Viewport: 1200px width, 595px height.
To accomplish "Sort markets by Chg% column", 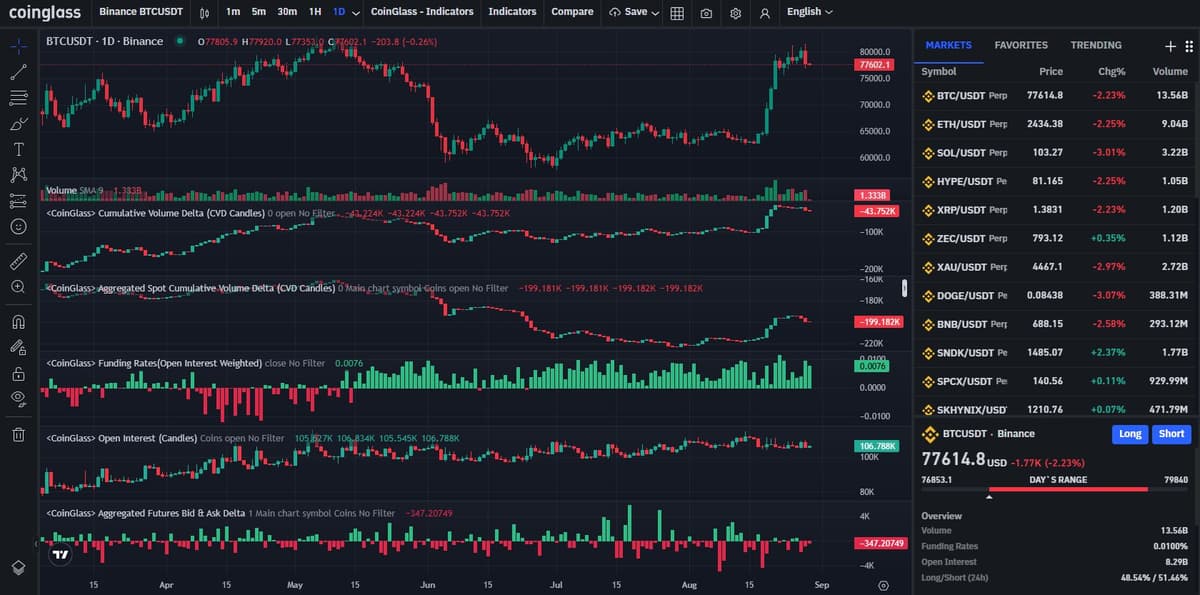I will (x=1112, y=72).
